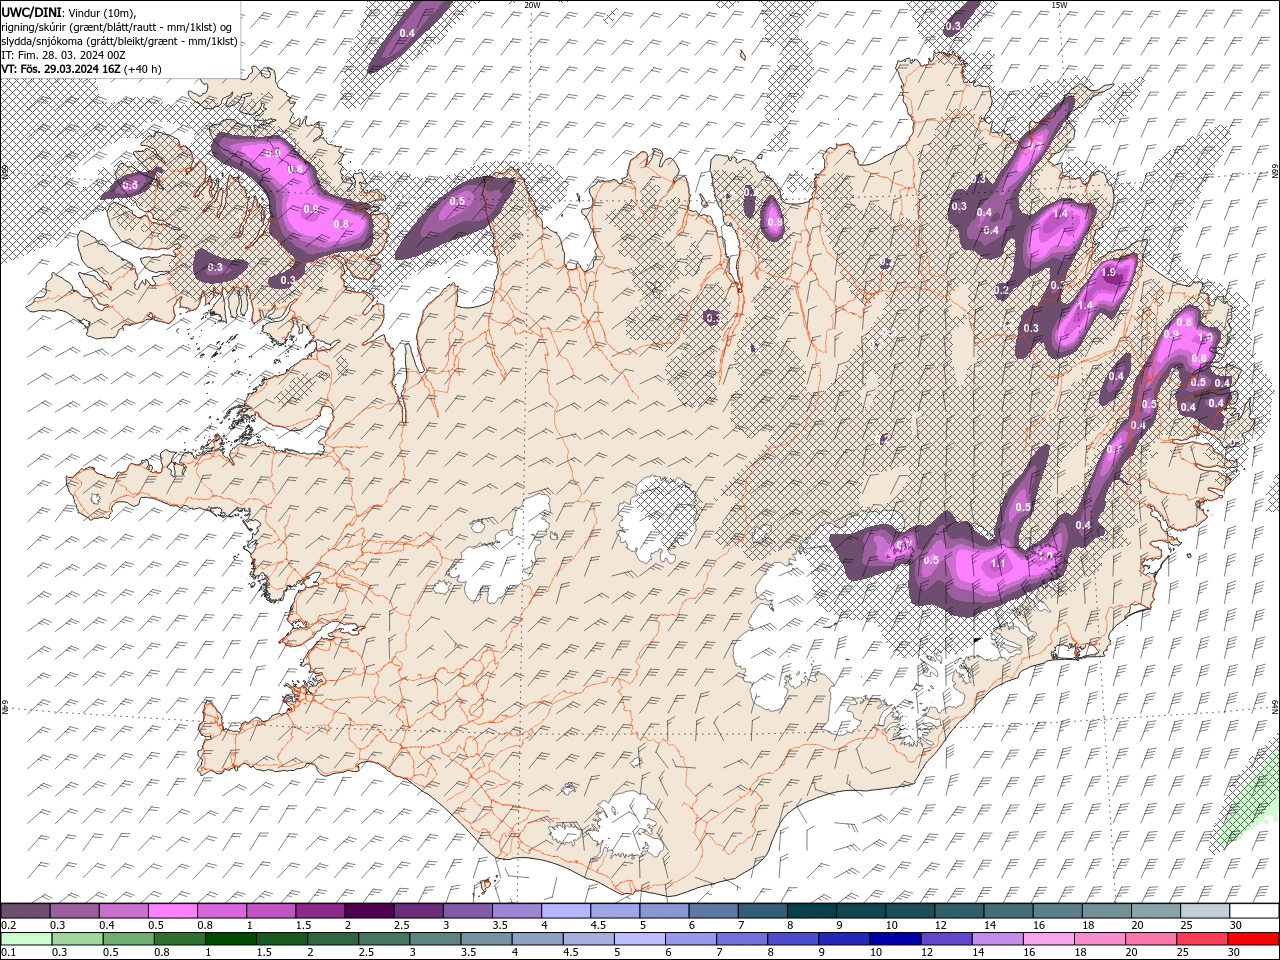Screen dimensions: 1280x960
Task: Click the pale lavender 4–4.5 snow swatch
Action: tap(564, 911)
